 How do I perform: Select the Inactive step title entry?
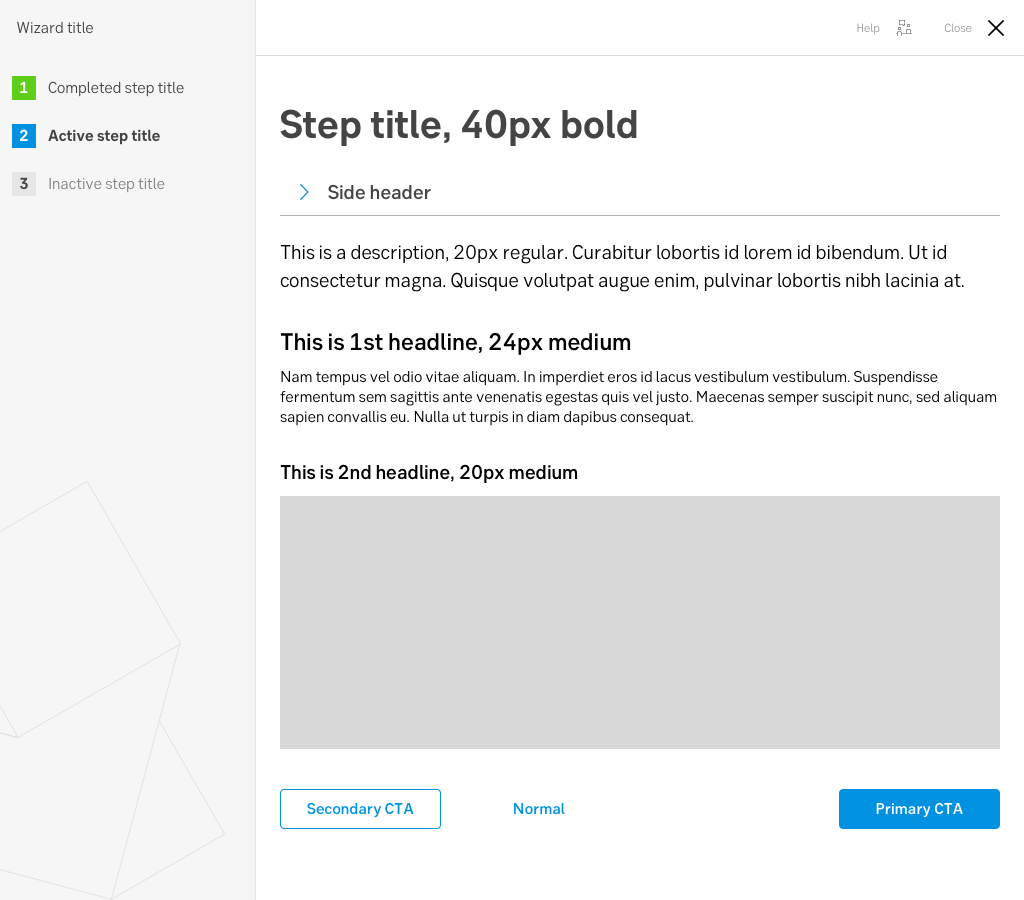point(106,184)
